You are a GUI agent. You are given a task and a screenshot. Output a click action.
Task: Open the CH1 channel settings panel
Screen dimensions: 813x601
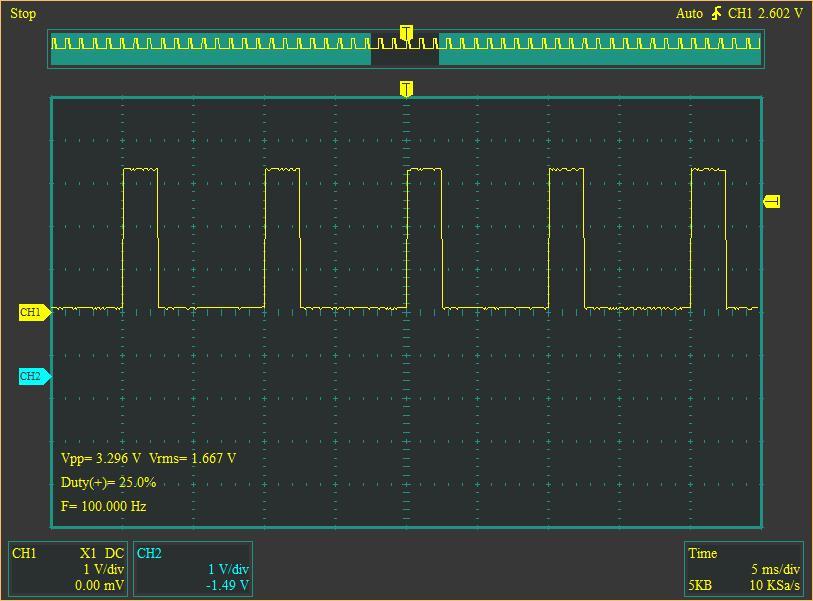click(68, 569)
